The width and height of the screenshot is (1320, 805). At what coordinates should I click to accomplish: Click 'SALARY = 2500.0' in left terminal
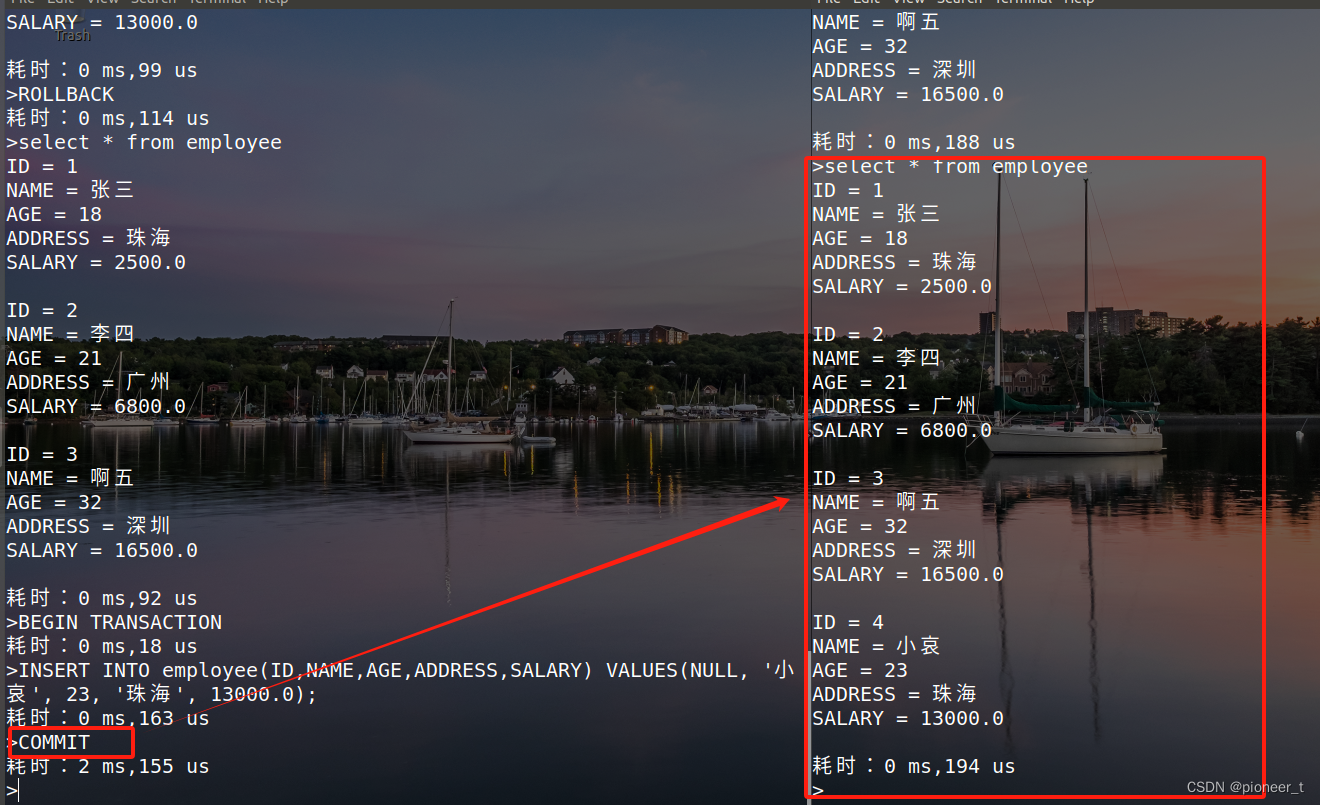click(x=96, y=263)
